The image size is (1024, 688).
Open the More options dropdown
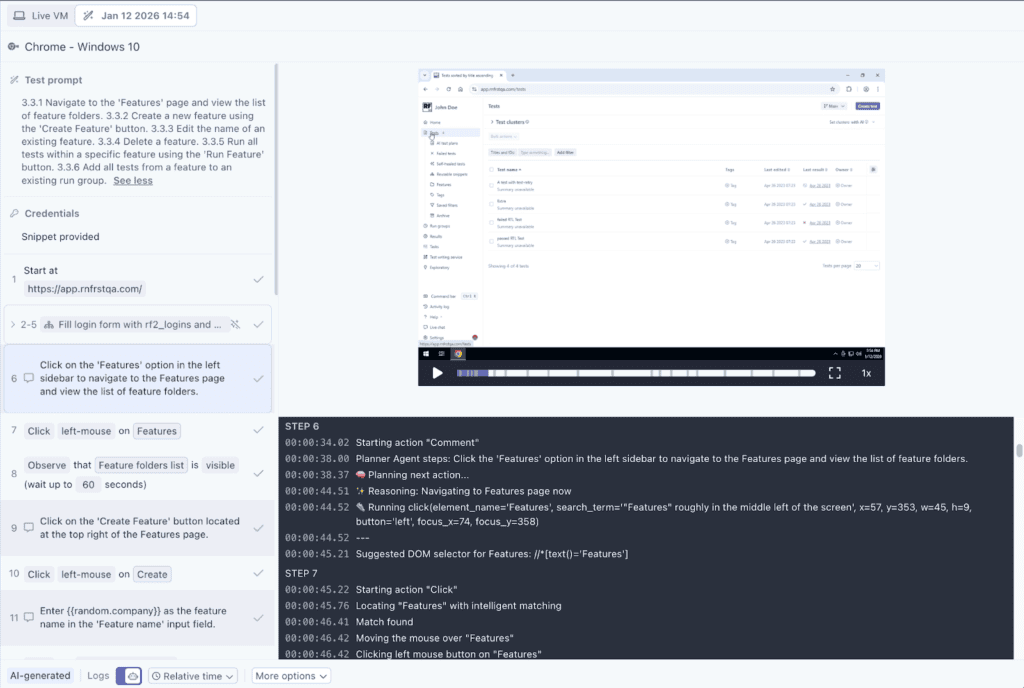point(291,676)
